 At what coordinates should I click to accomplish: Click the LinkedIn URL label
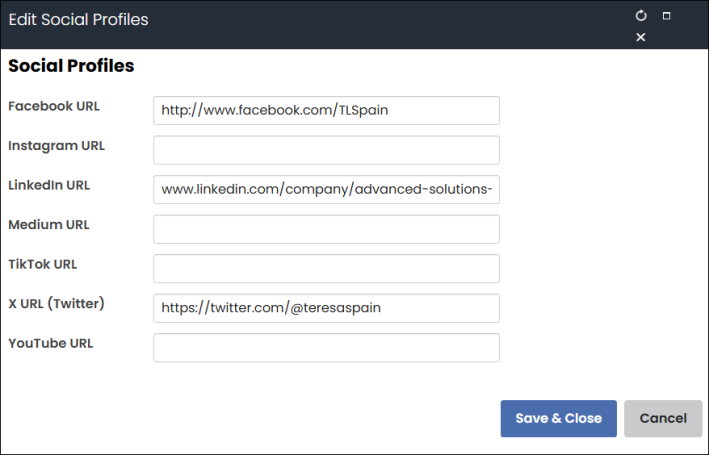pos(49,185)
